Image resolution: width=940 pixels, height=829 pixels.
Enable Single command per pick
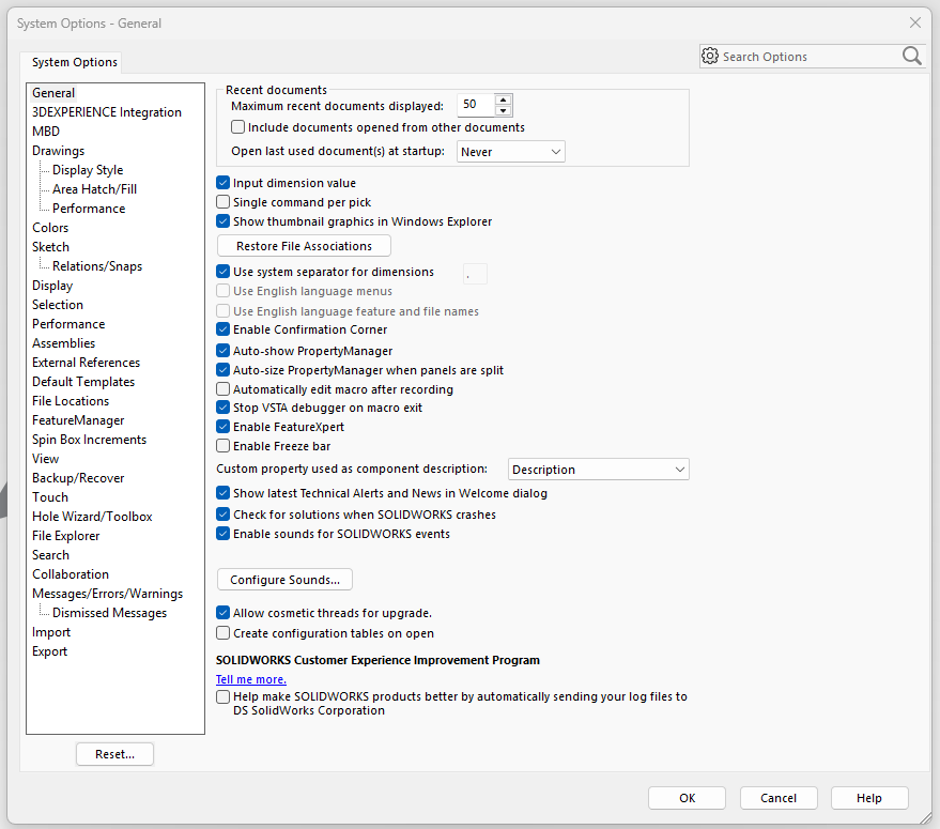[223, 202]
